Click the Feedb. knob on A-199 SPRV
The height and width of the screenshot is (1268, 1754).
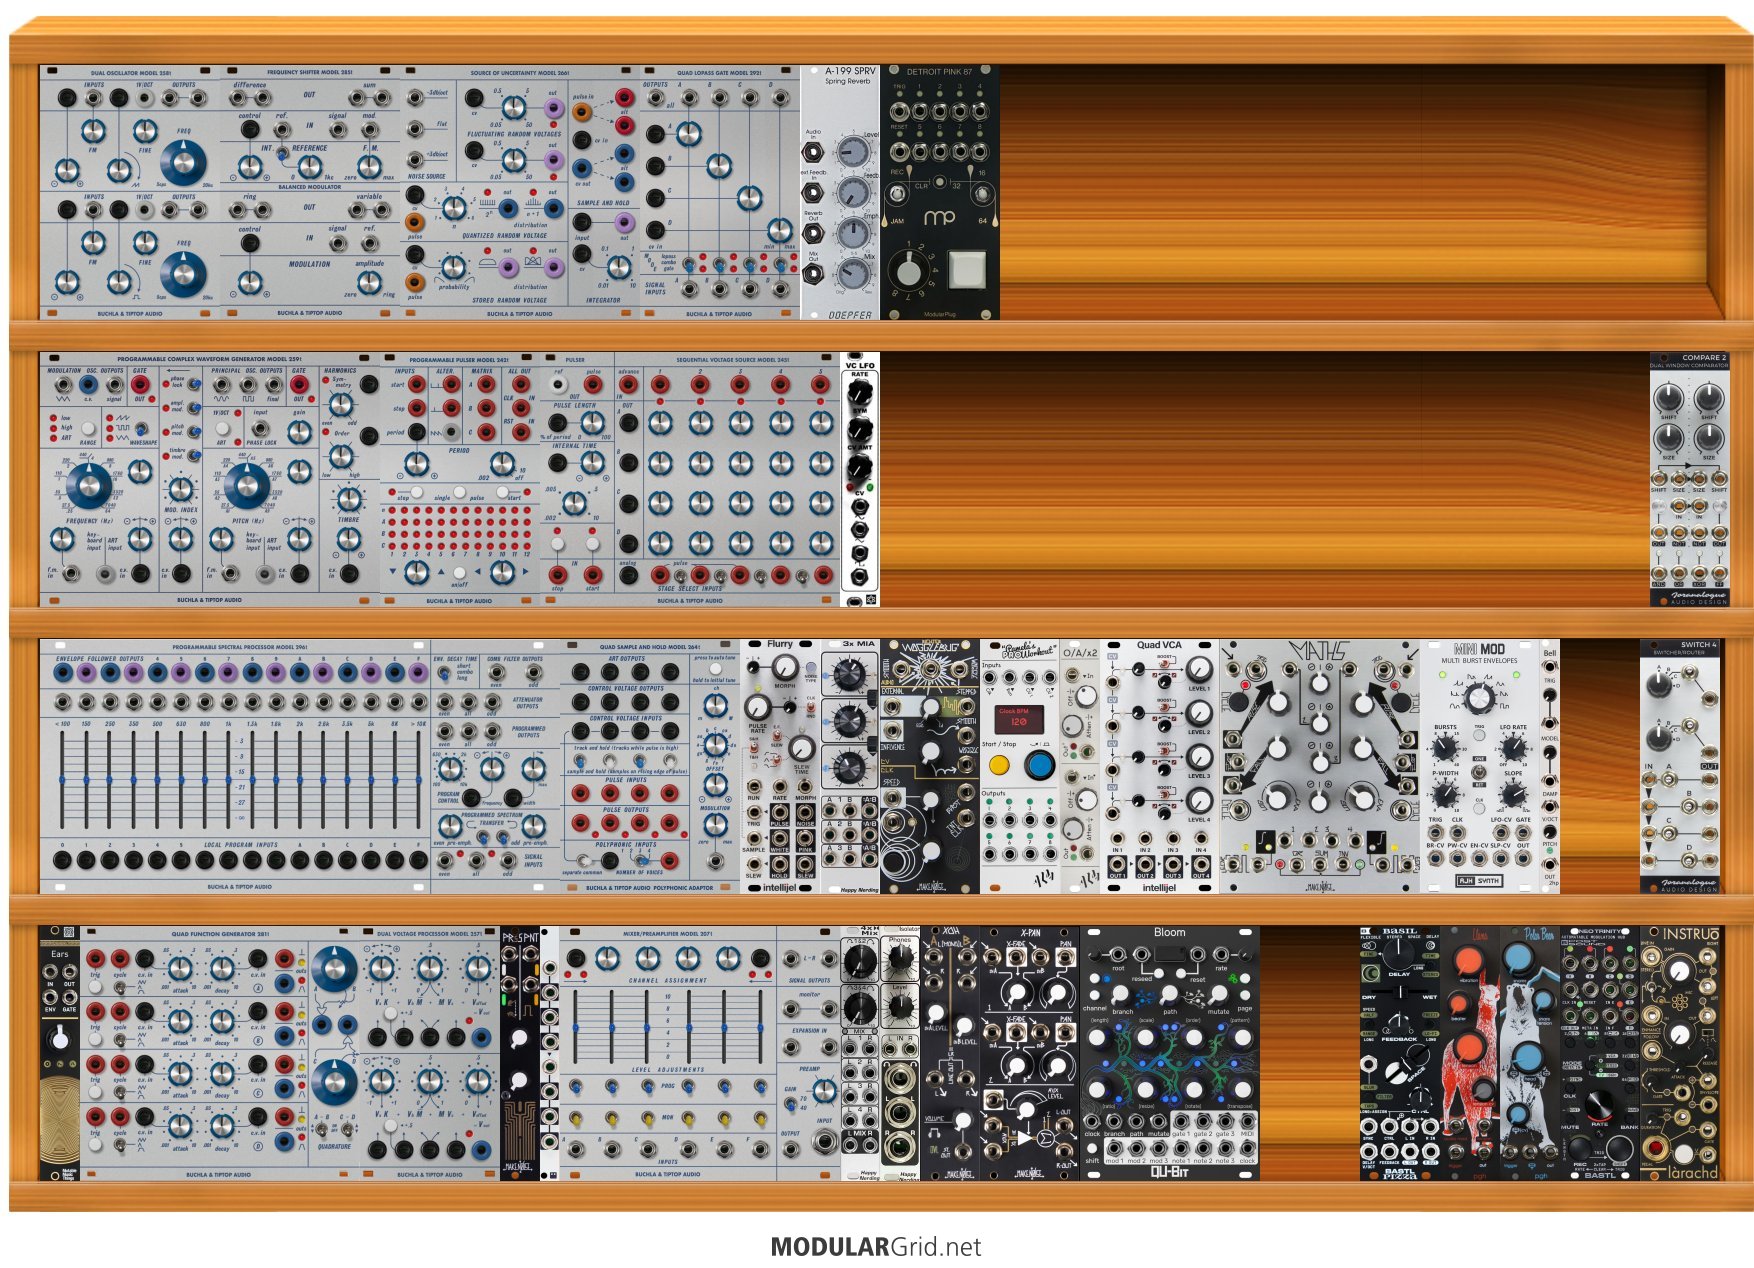point(853,192)
